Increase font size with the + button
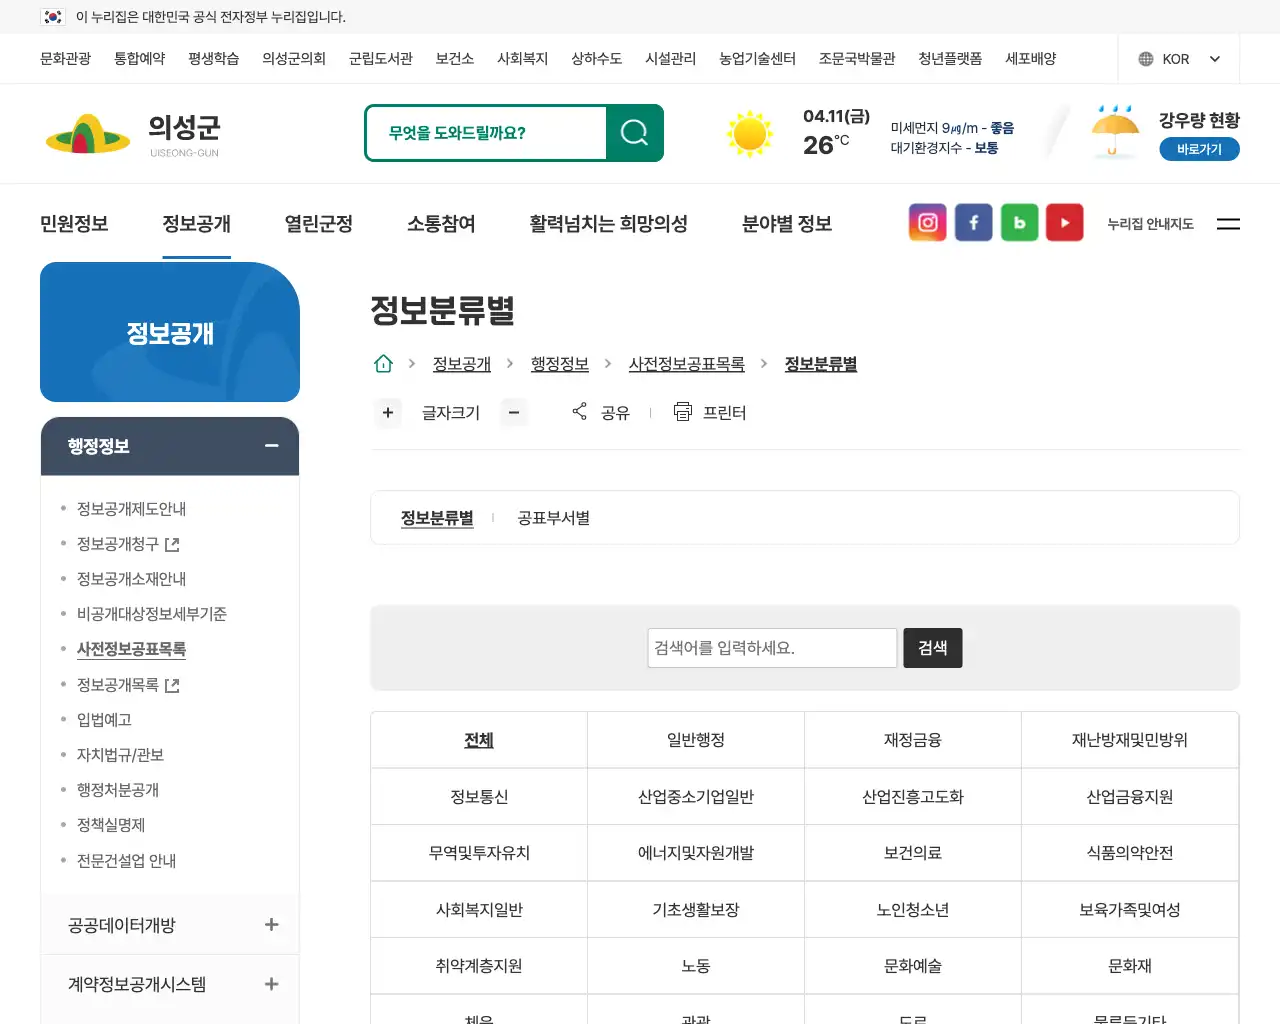Image resolution: width=1280 pixels, height=1024 pixels. 388,413
